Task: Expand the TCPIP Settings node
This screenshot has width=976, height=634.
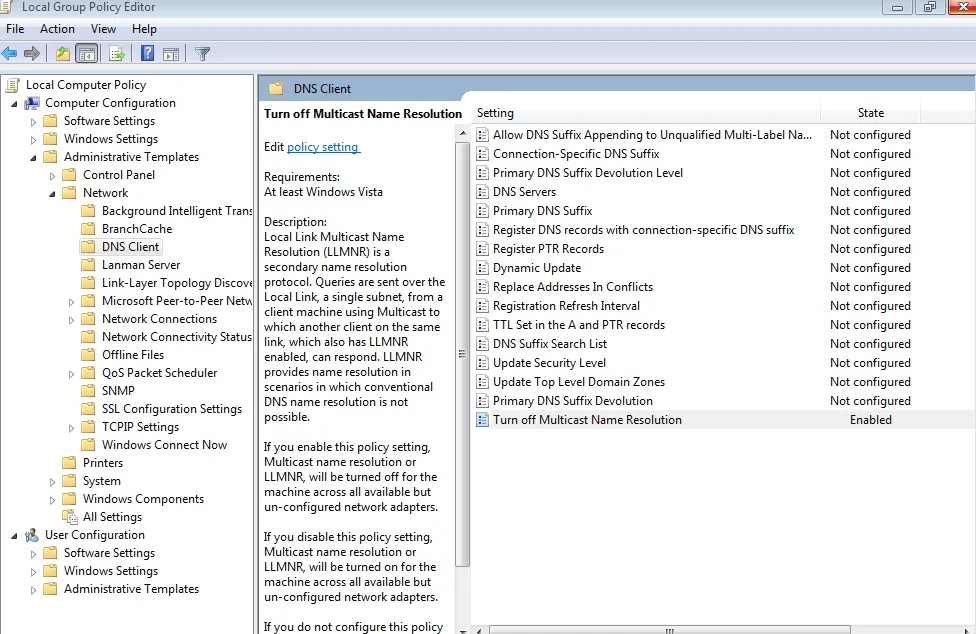Action: pos(71,427)
